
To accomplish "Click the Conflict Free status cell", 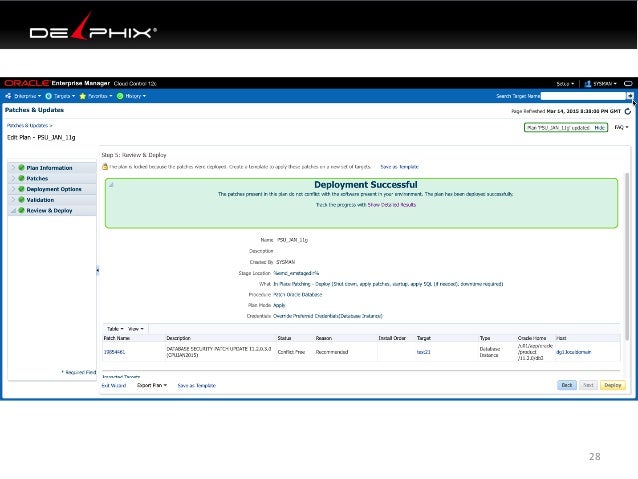I will (x=291, y=352).
